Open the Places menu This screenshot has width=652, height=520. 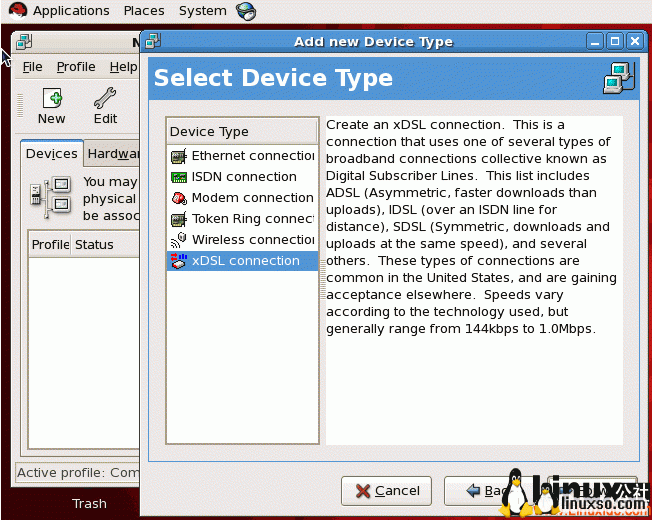[x=144, y=10]
